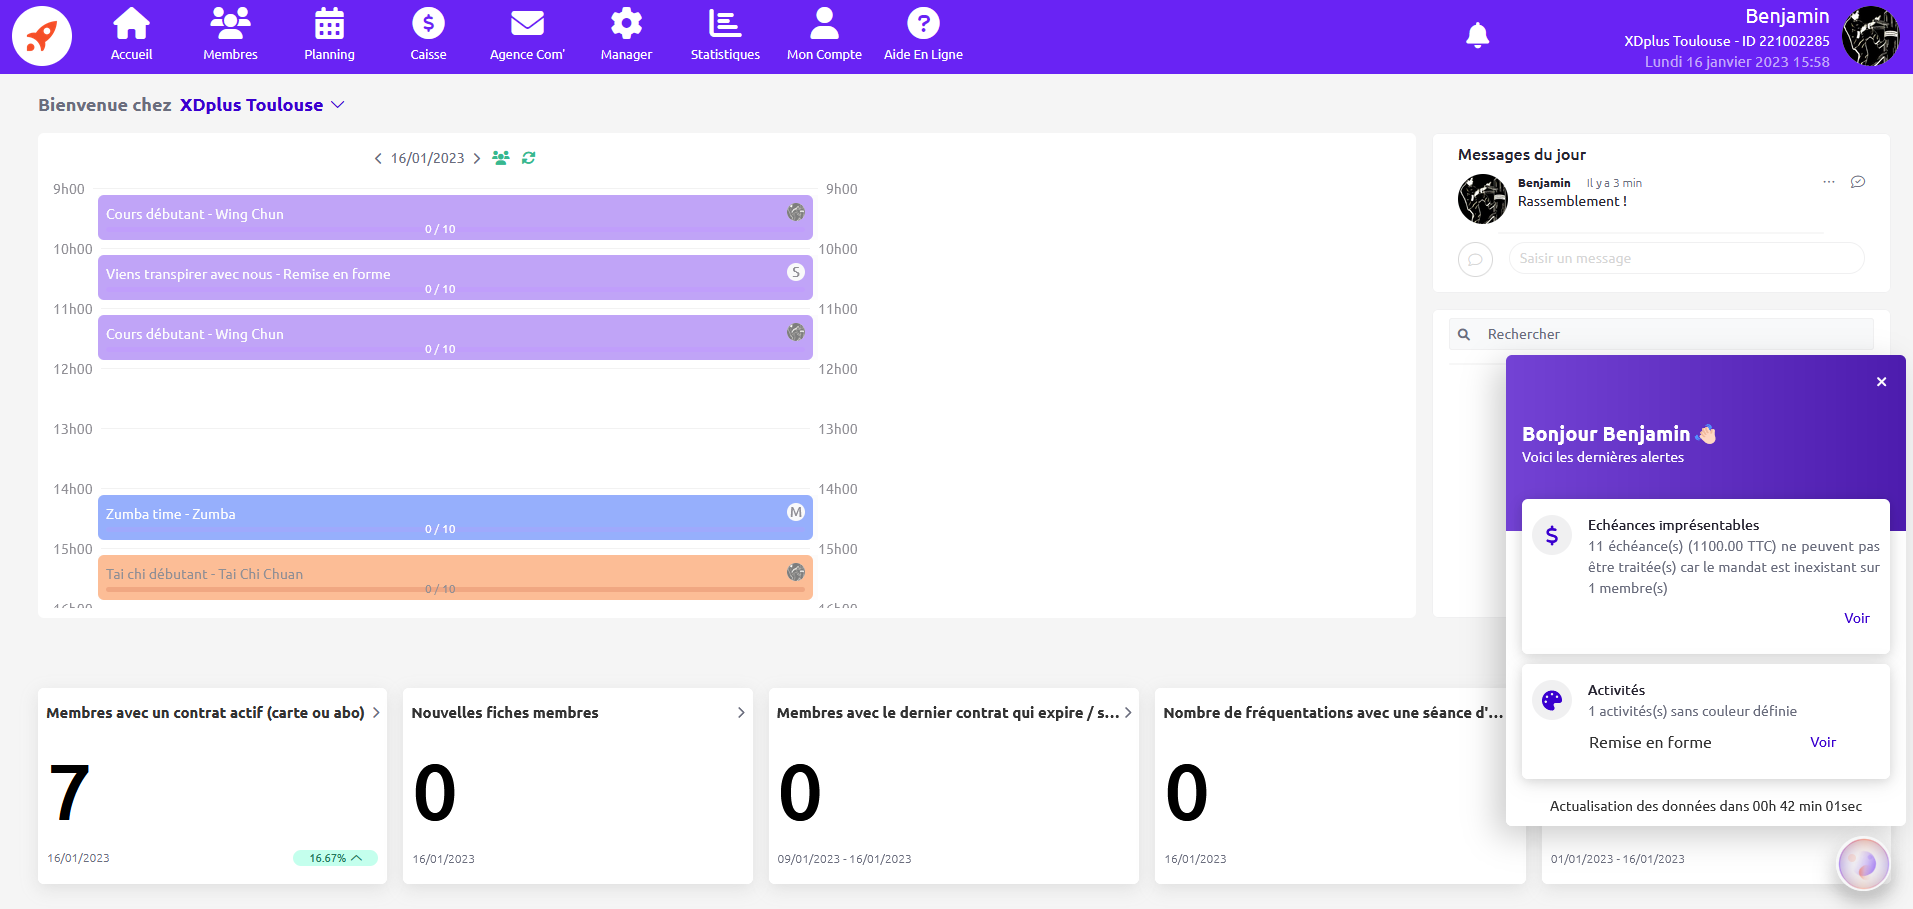The image size is (1913, 909).
Task: Expand Nouvelles fiches membres card arrow
Action: [741, 713]
